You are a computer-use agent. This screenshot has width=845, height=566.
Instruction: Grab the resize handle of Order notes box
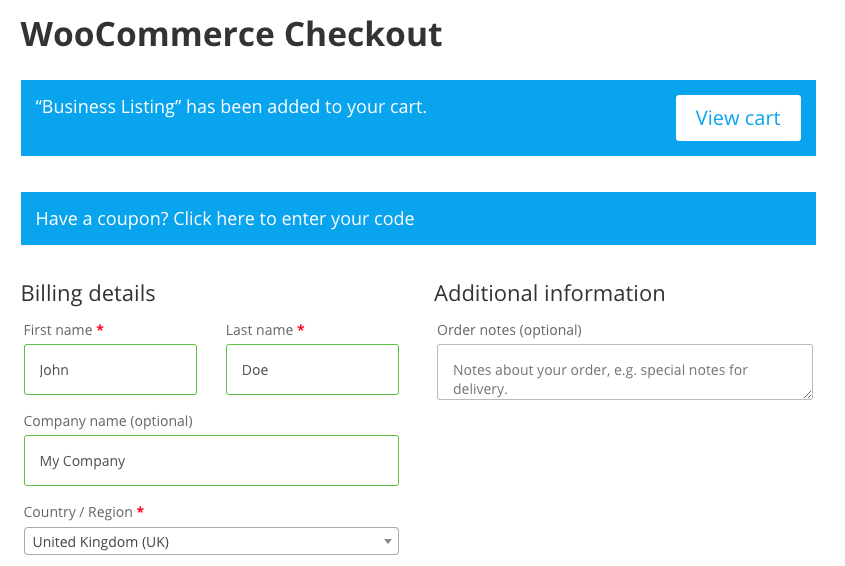[x=807, y=395]
